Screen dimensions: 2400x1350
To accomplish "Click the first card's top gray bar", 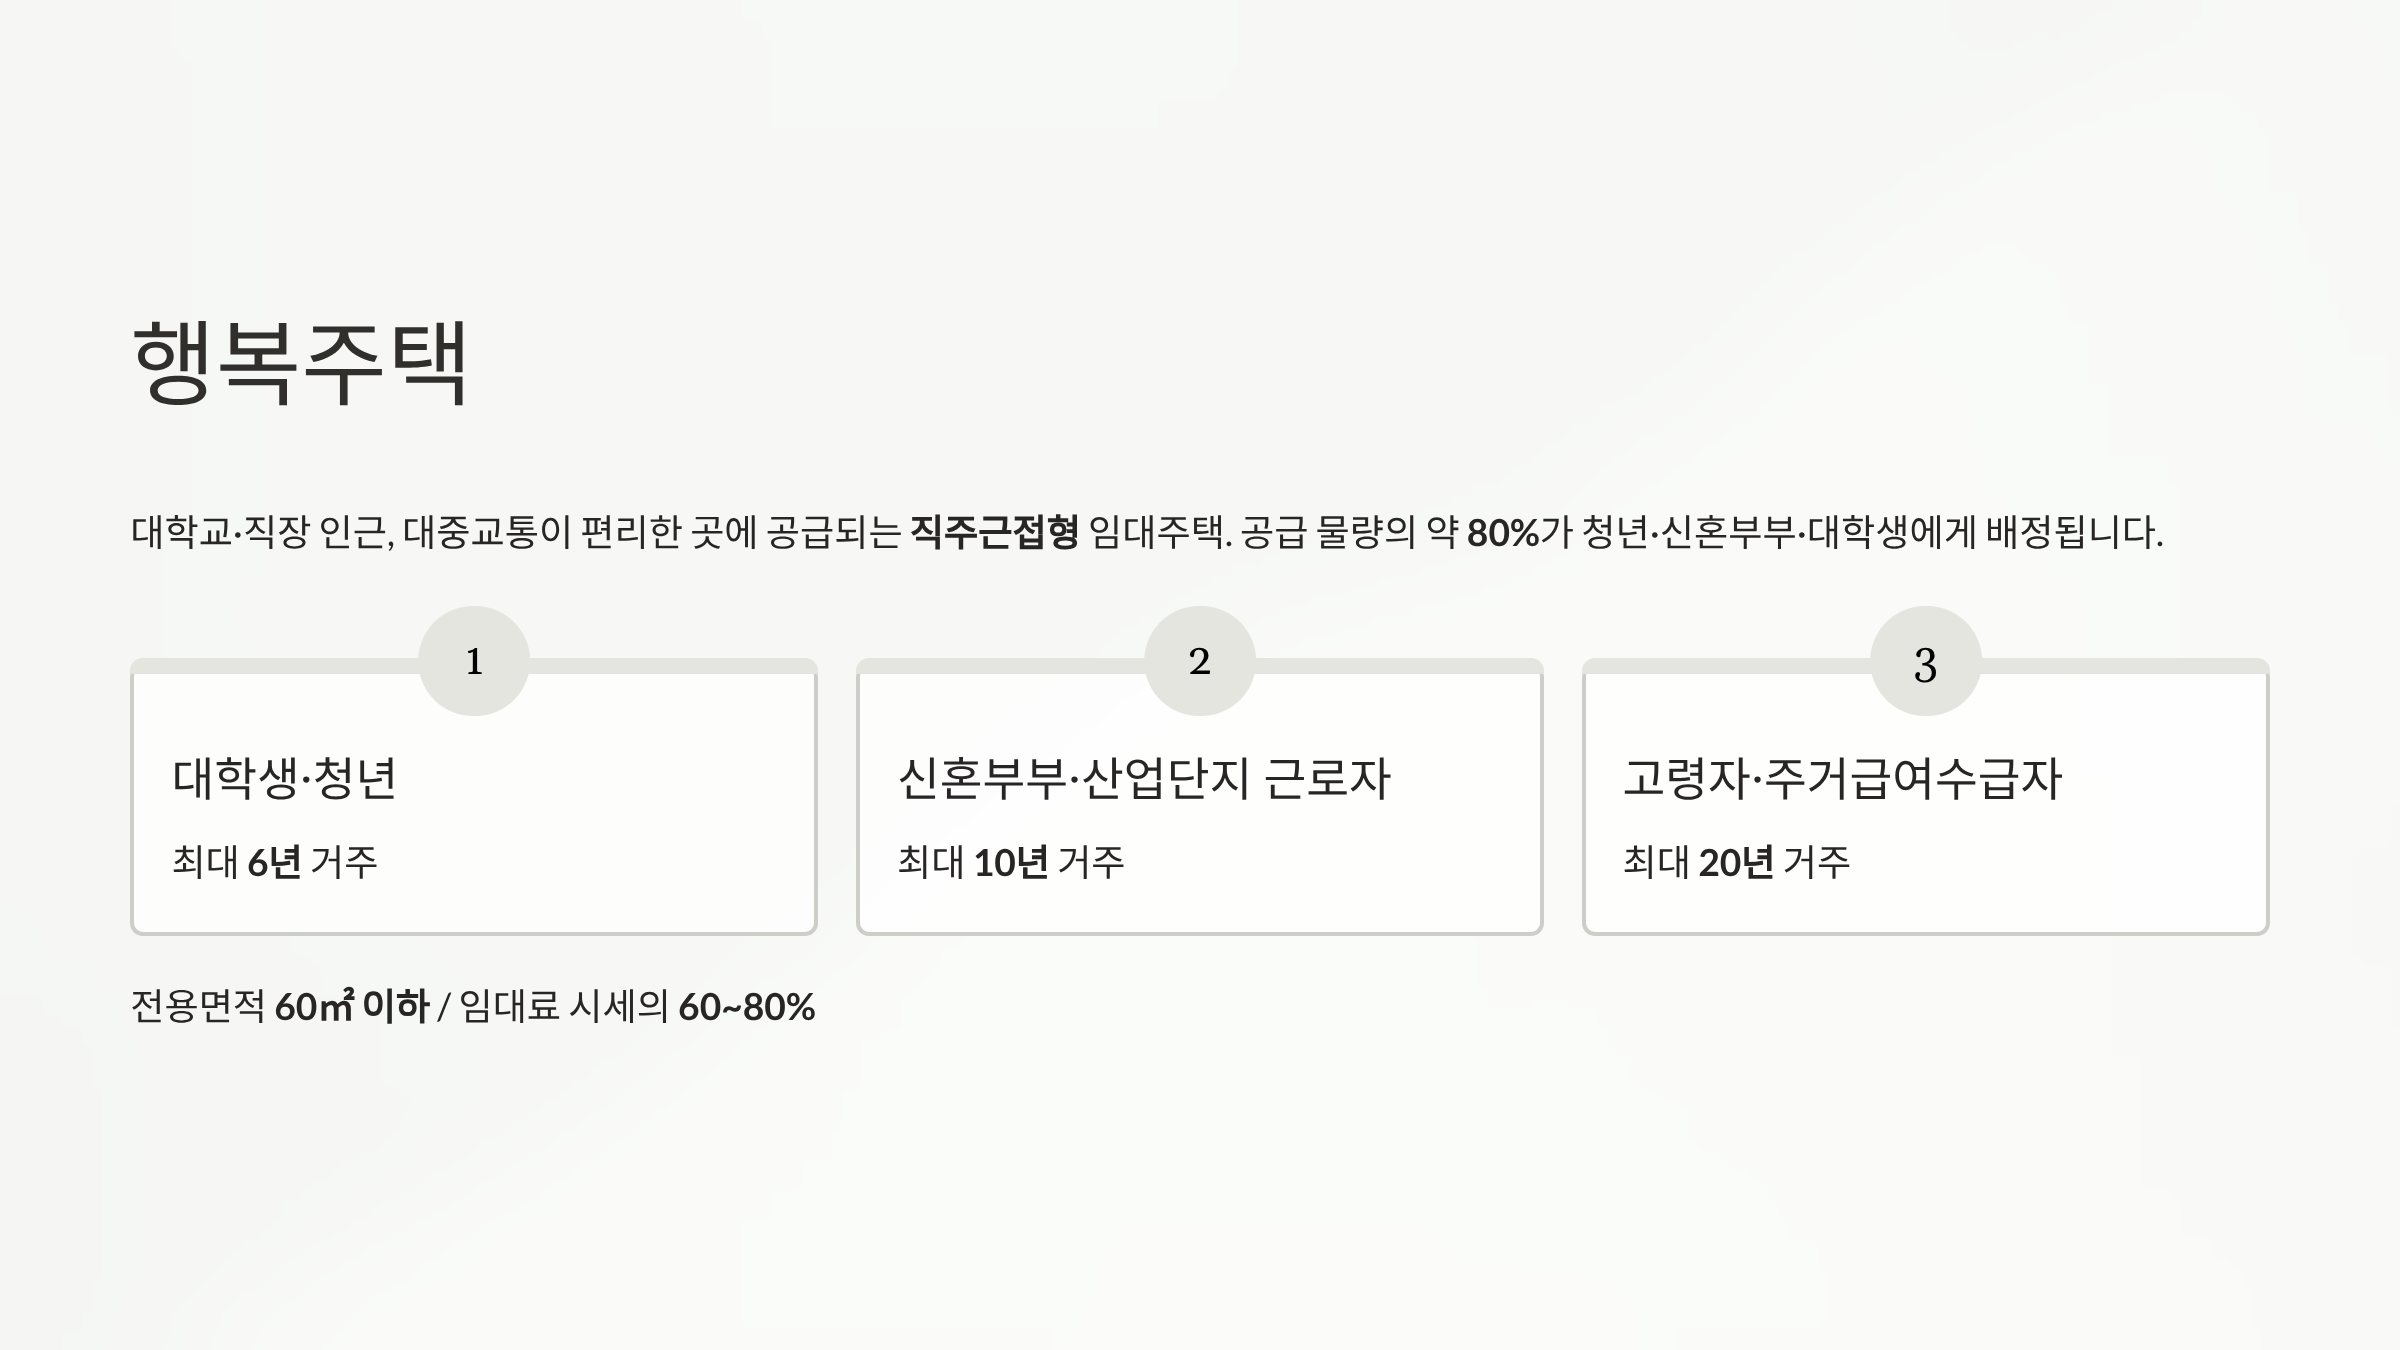I will tap(474, 666).
